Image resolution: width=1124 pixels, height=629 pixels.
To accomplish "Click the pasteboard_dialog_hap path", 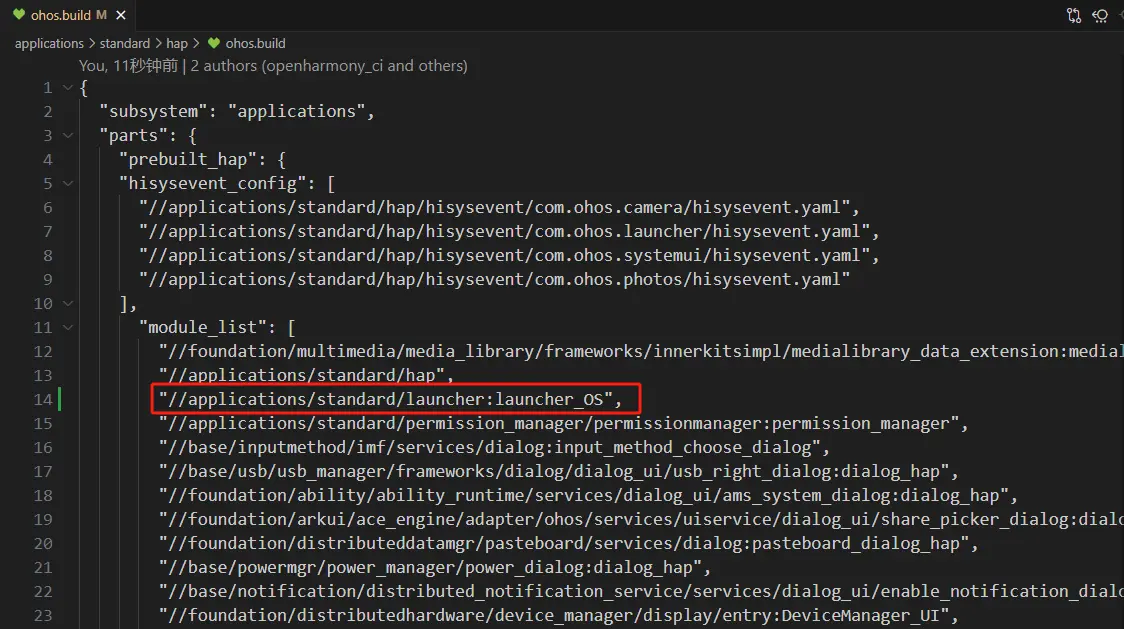I will click(x=564, y=544).
